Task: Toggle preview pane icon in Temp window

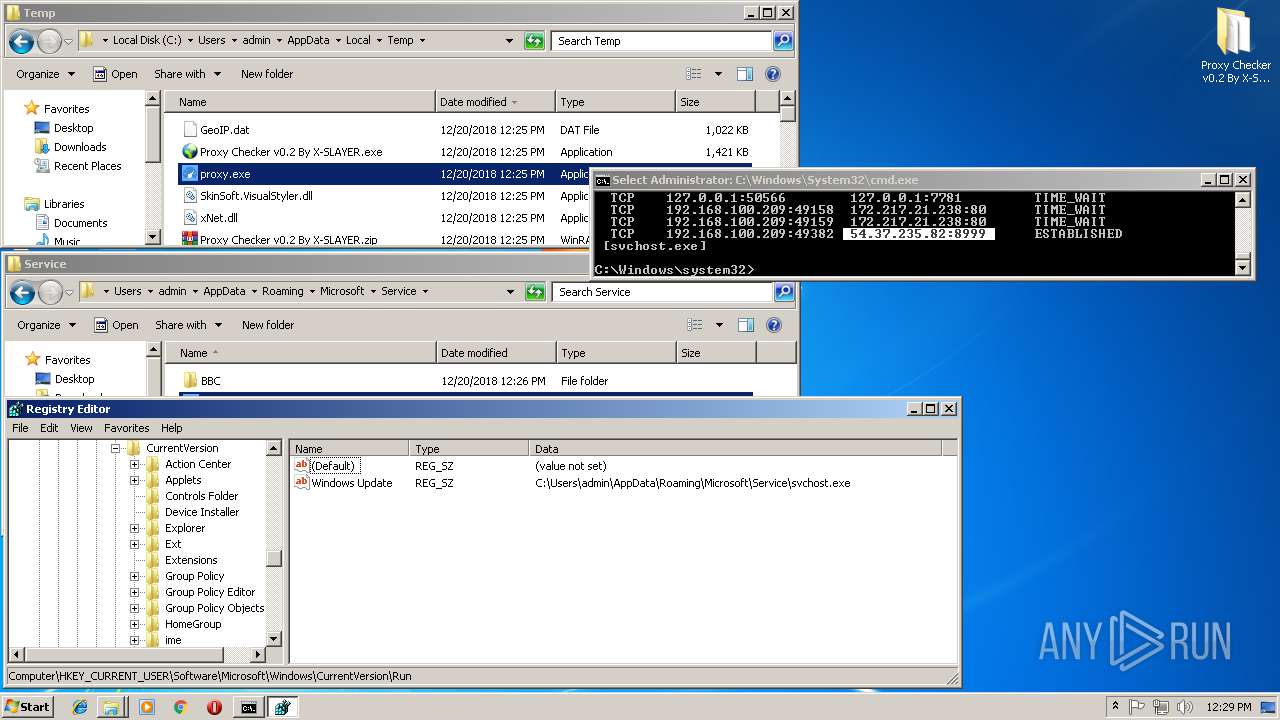Action: pyautogui.click(x=744, y=74)
